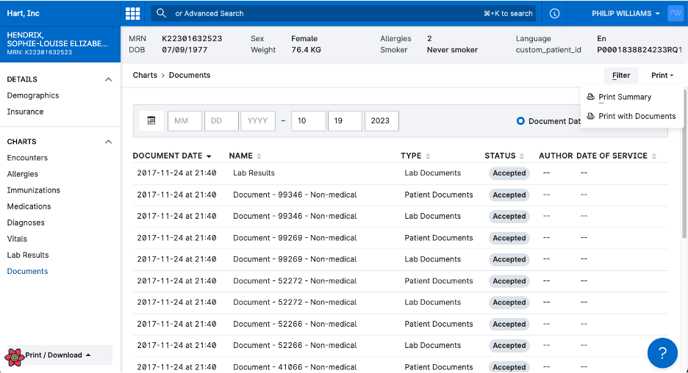Open the calendar date picker icon

pos(151,121)
